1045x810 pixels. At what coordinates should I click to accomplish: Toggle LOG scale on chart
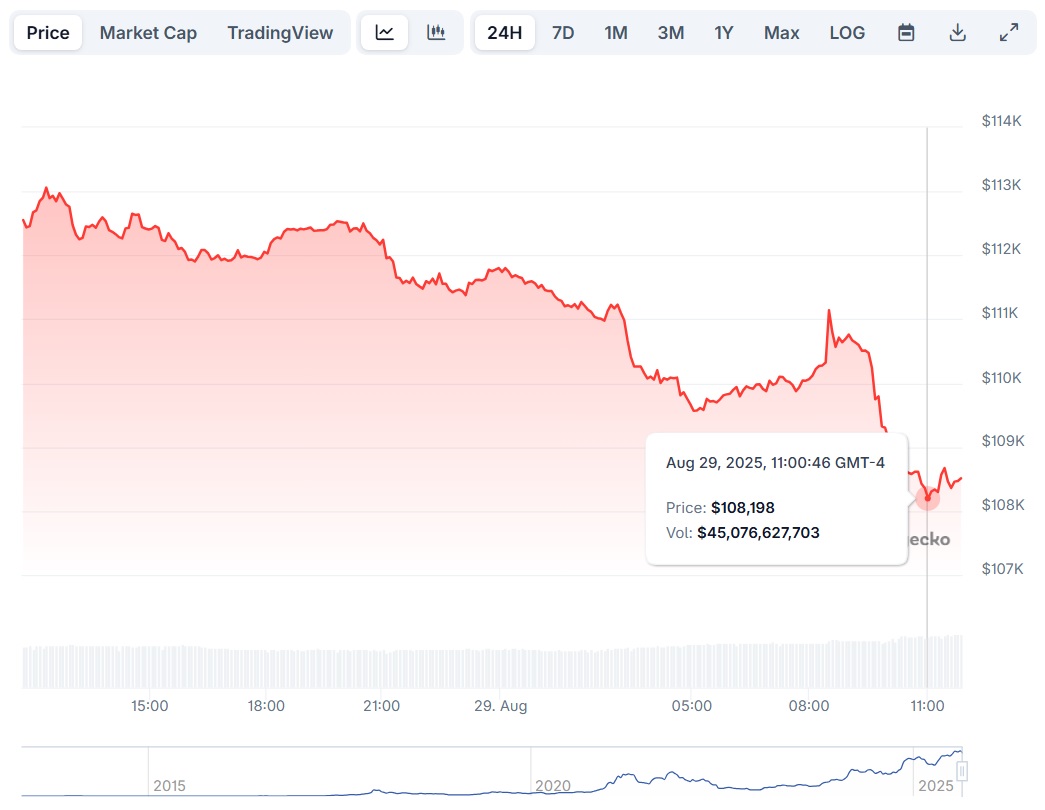point(847,33)
